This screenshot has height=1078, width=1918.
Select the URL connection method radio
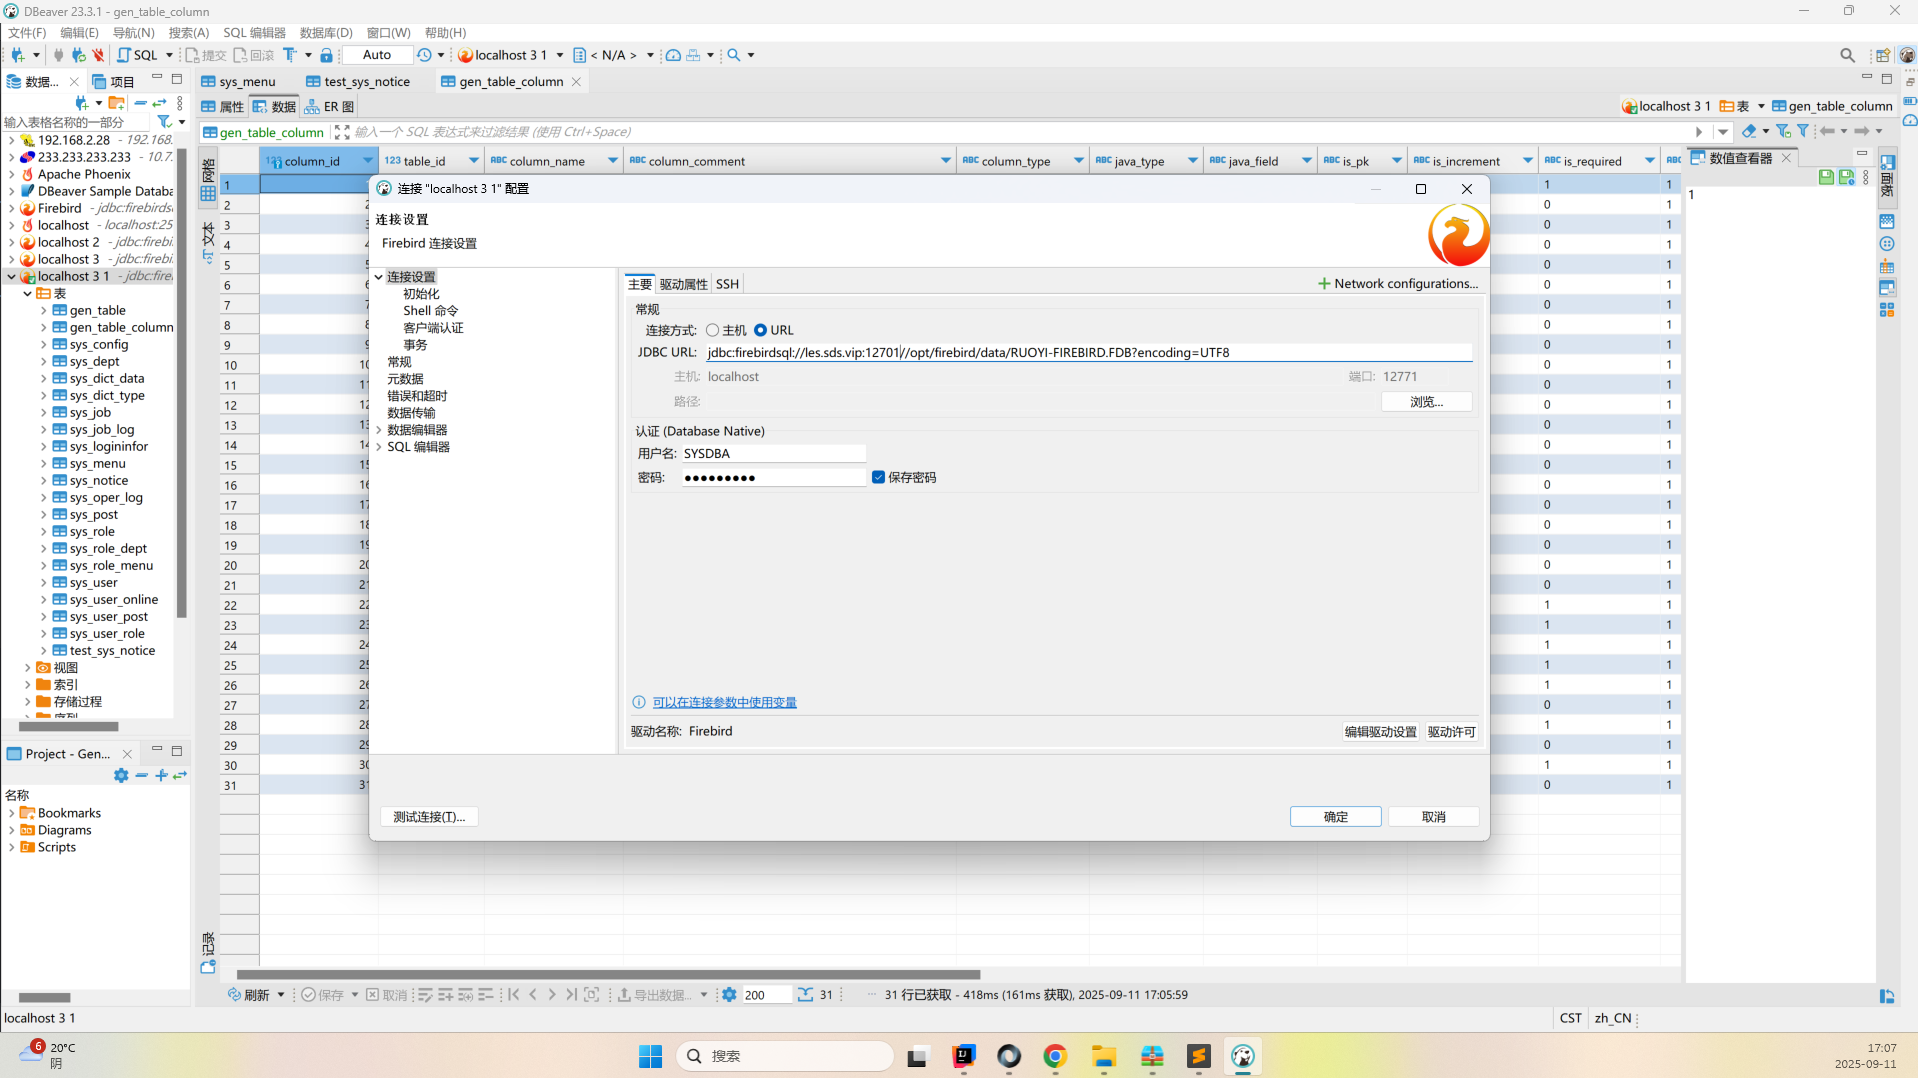coord(760,330)
